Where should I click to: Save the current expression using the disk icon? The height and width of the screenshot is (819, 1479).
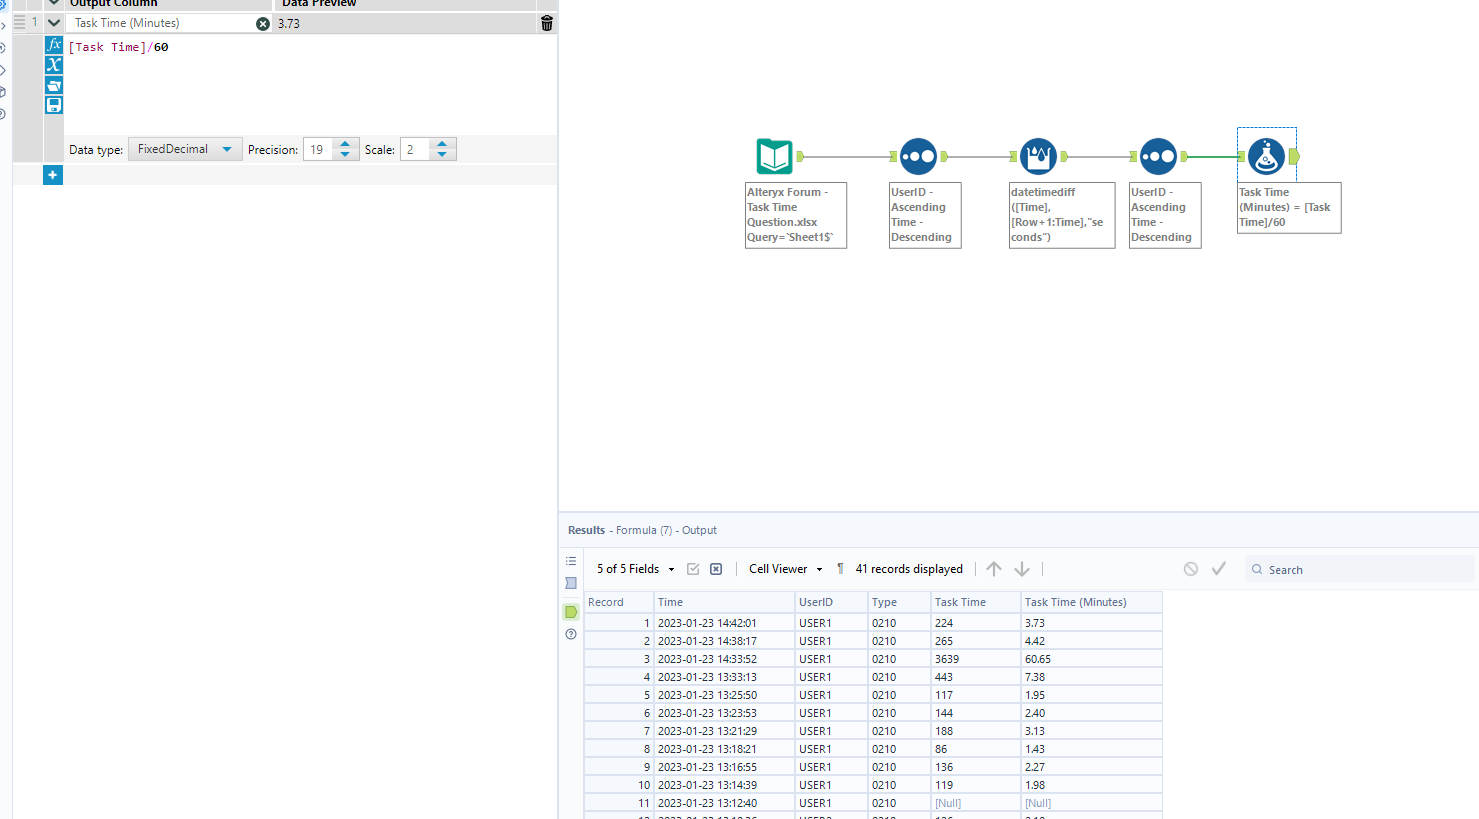pos(53,105)
